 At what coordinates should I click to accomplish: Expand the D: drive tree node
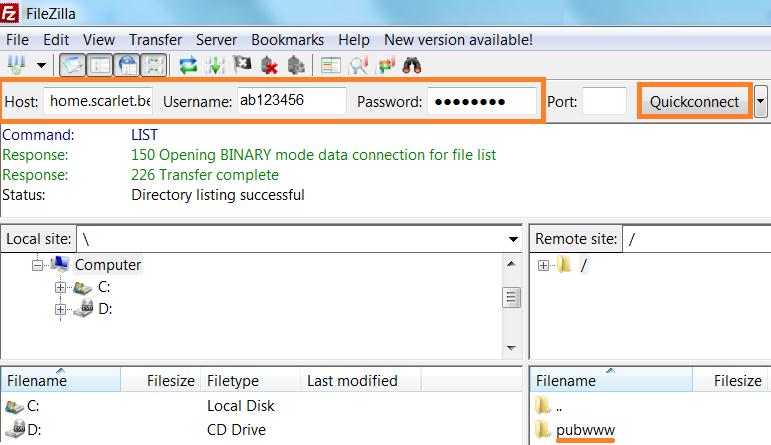pos(60,309)
